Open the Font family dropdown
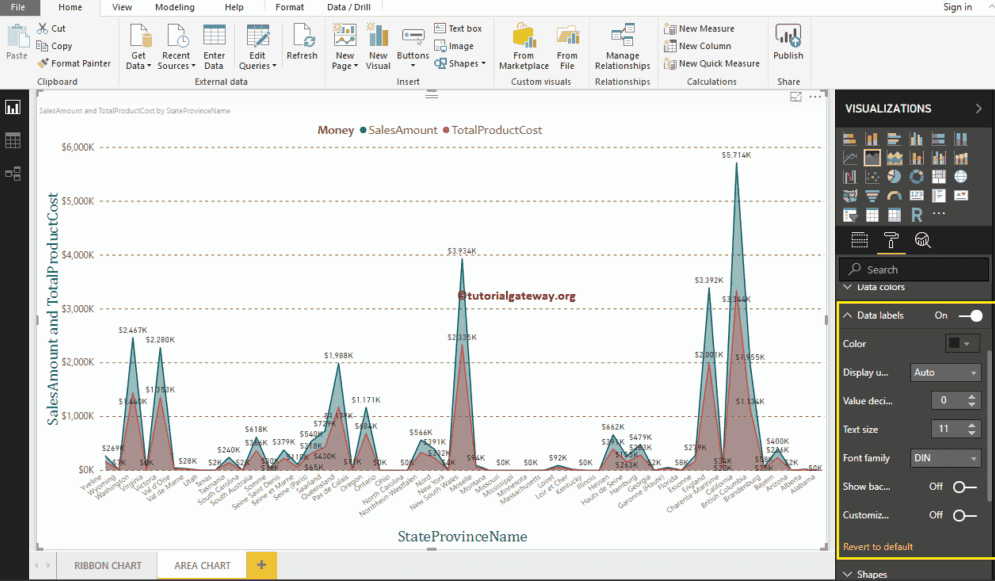The image size is (995, 581). pos(944,457)
